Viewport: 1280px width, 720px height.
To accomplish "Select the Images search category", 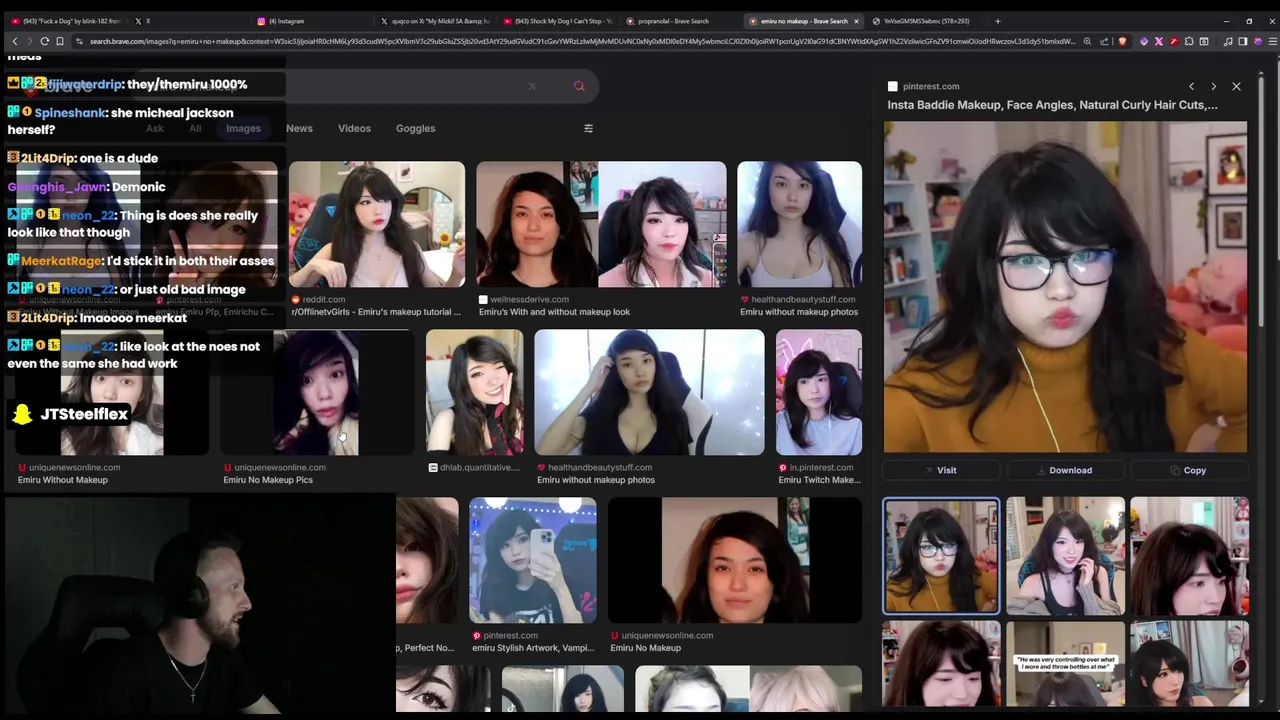I will [243, 128].
